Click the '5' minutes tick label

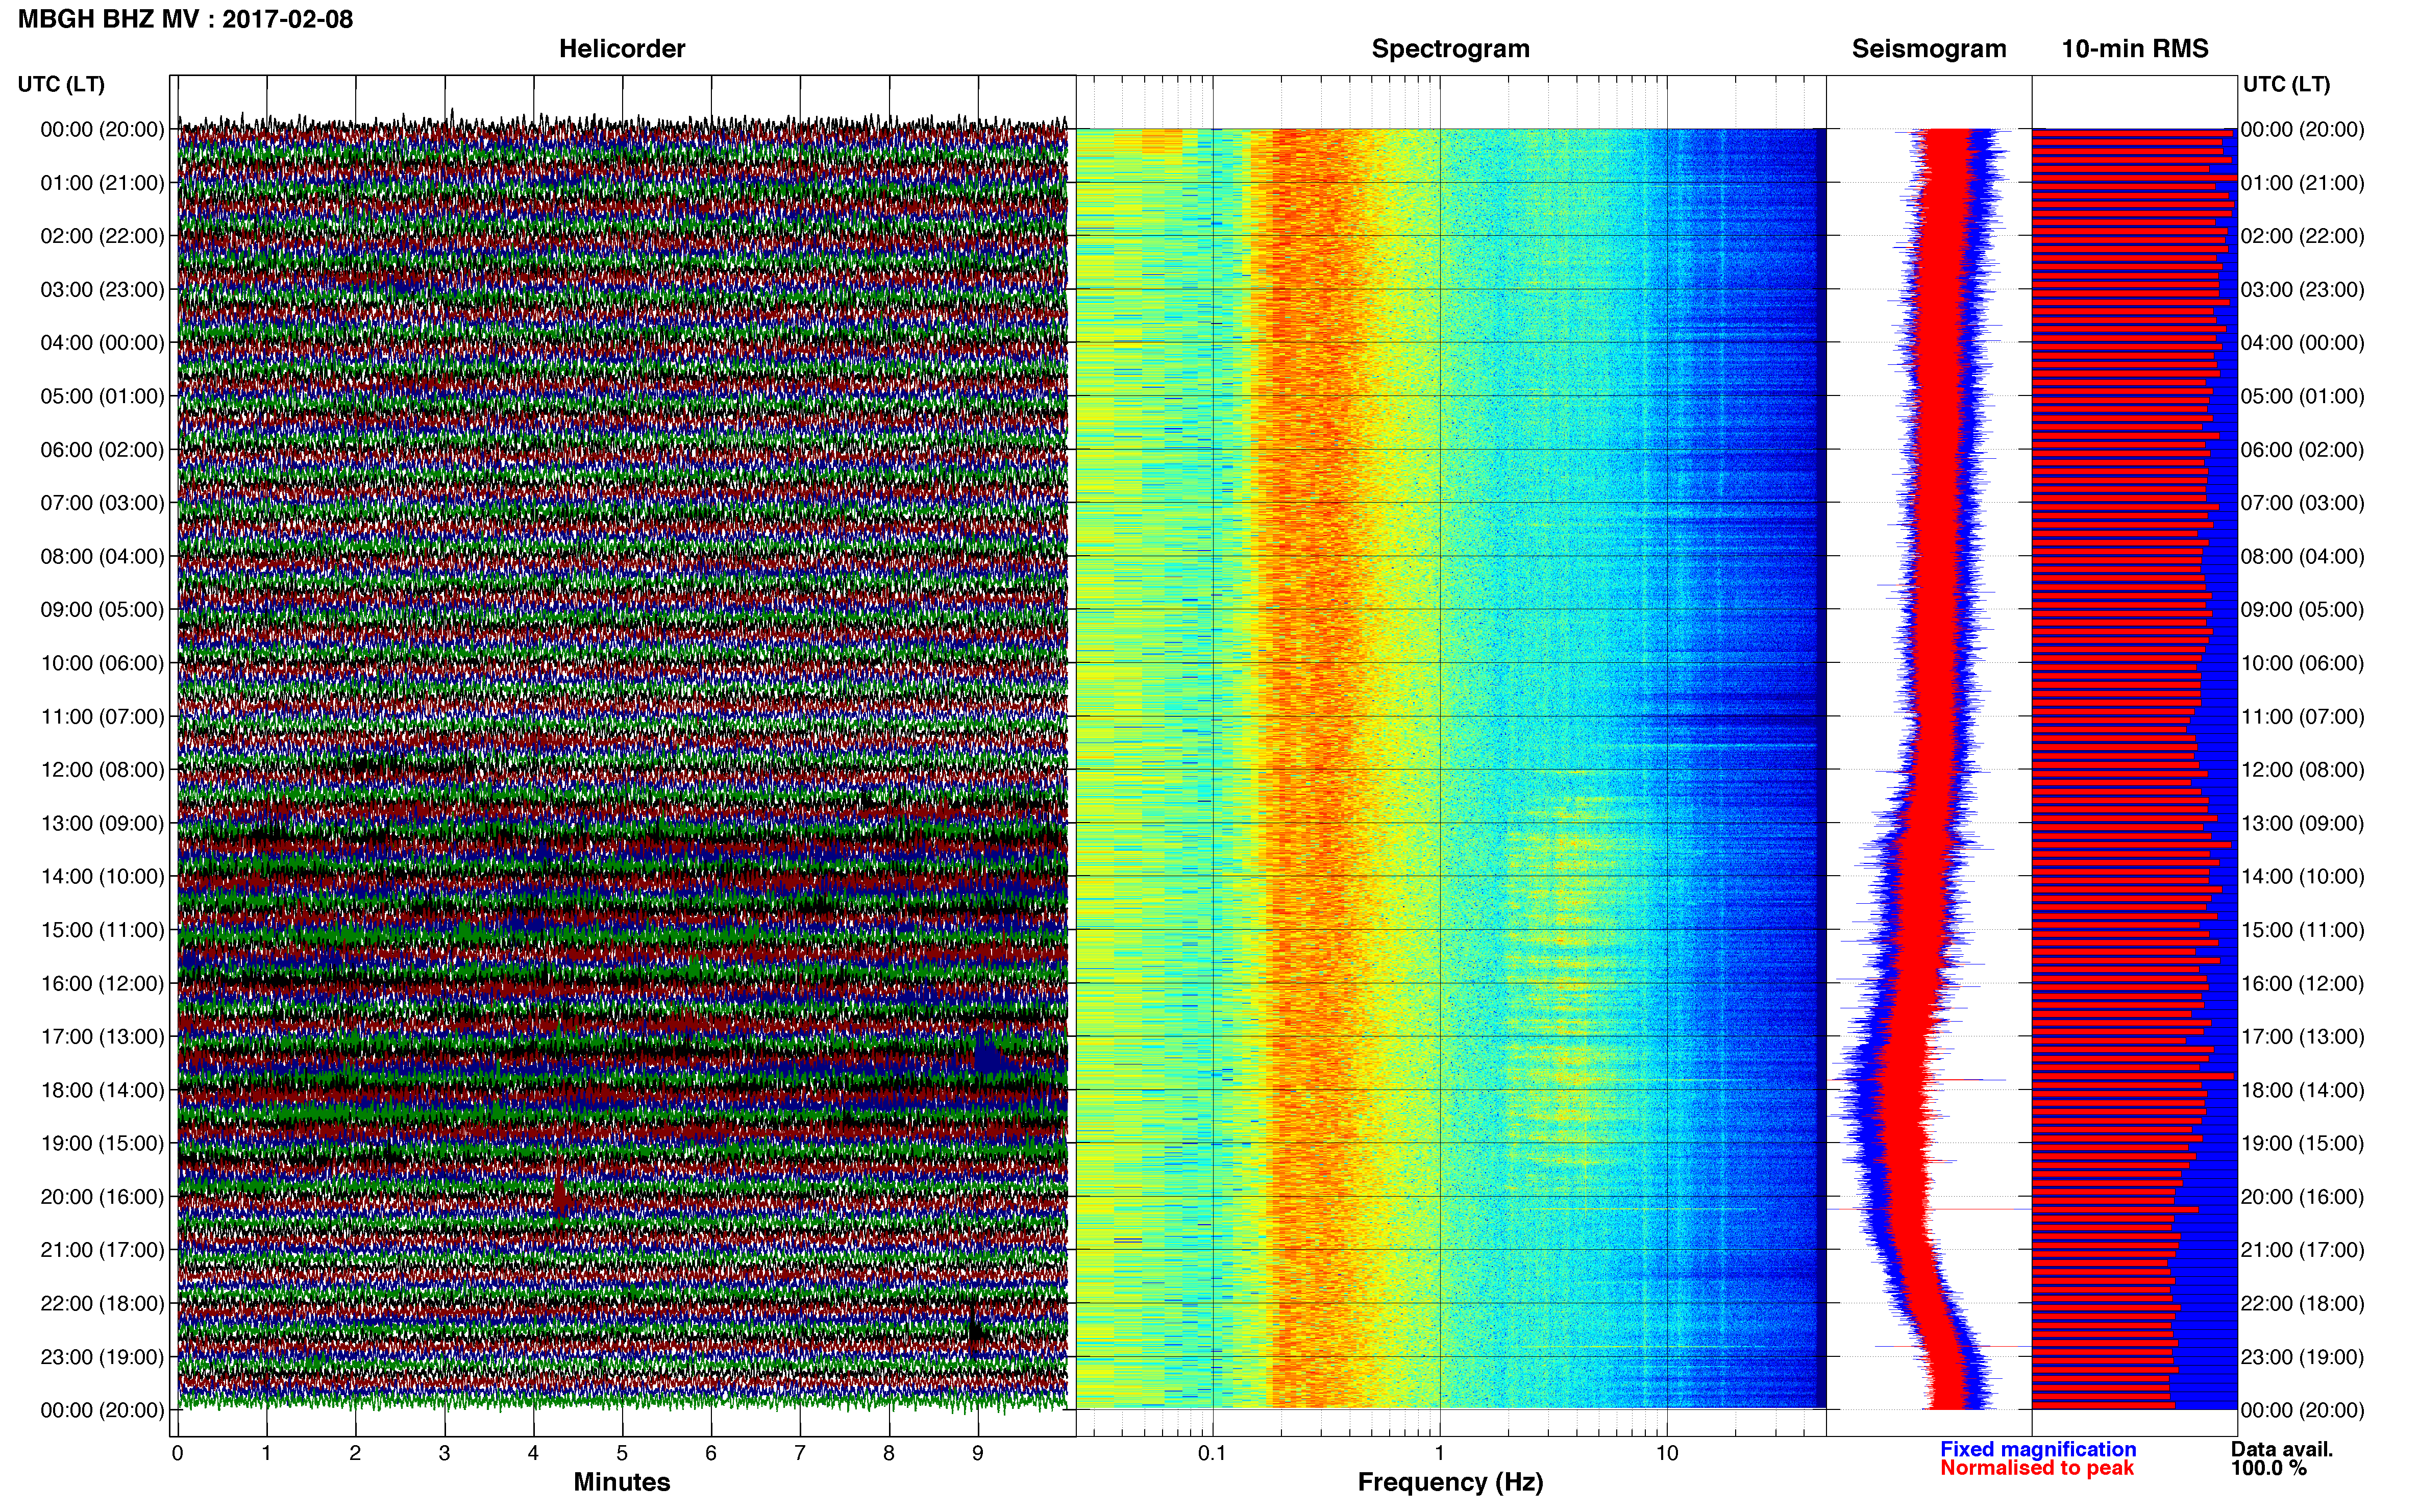pyautogui.click(x=622, y=1453)
